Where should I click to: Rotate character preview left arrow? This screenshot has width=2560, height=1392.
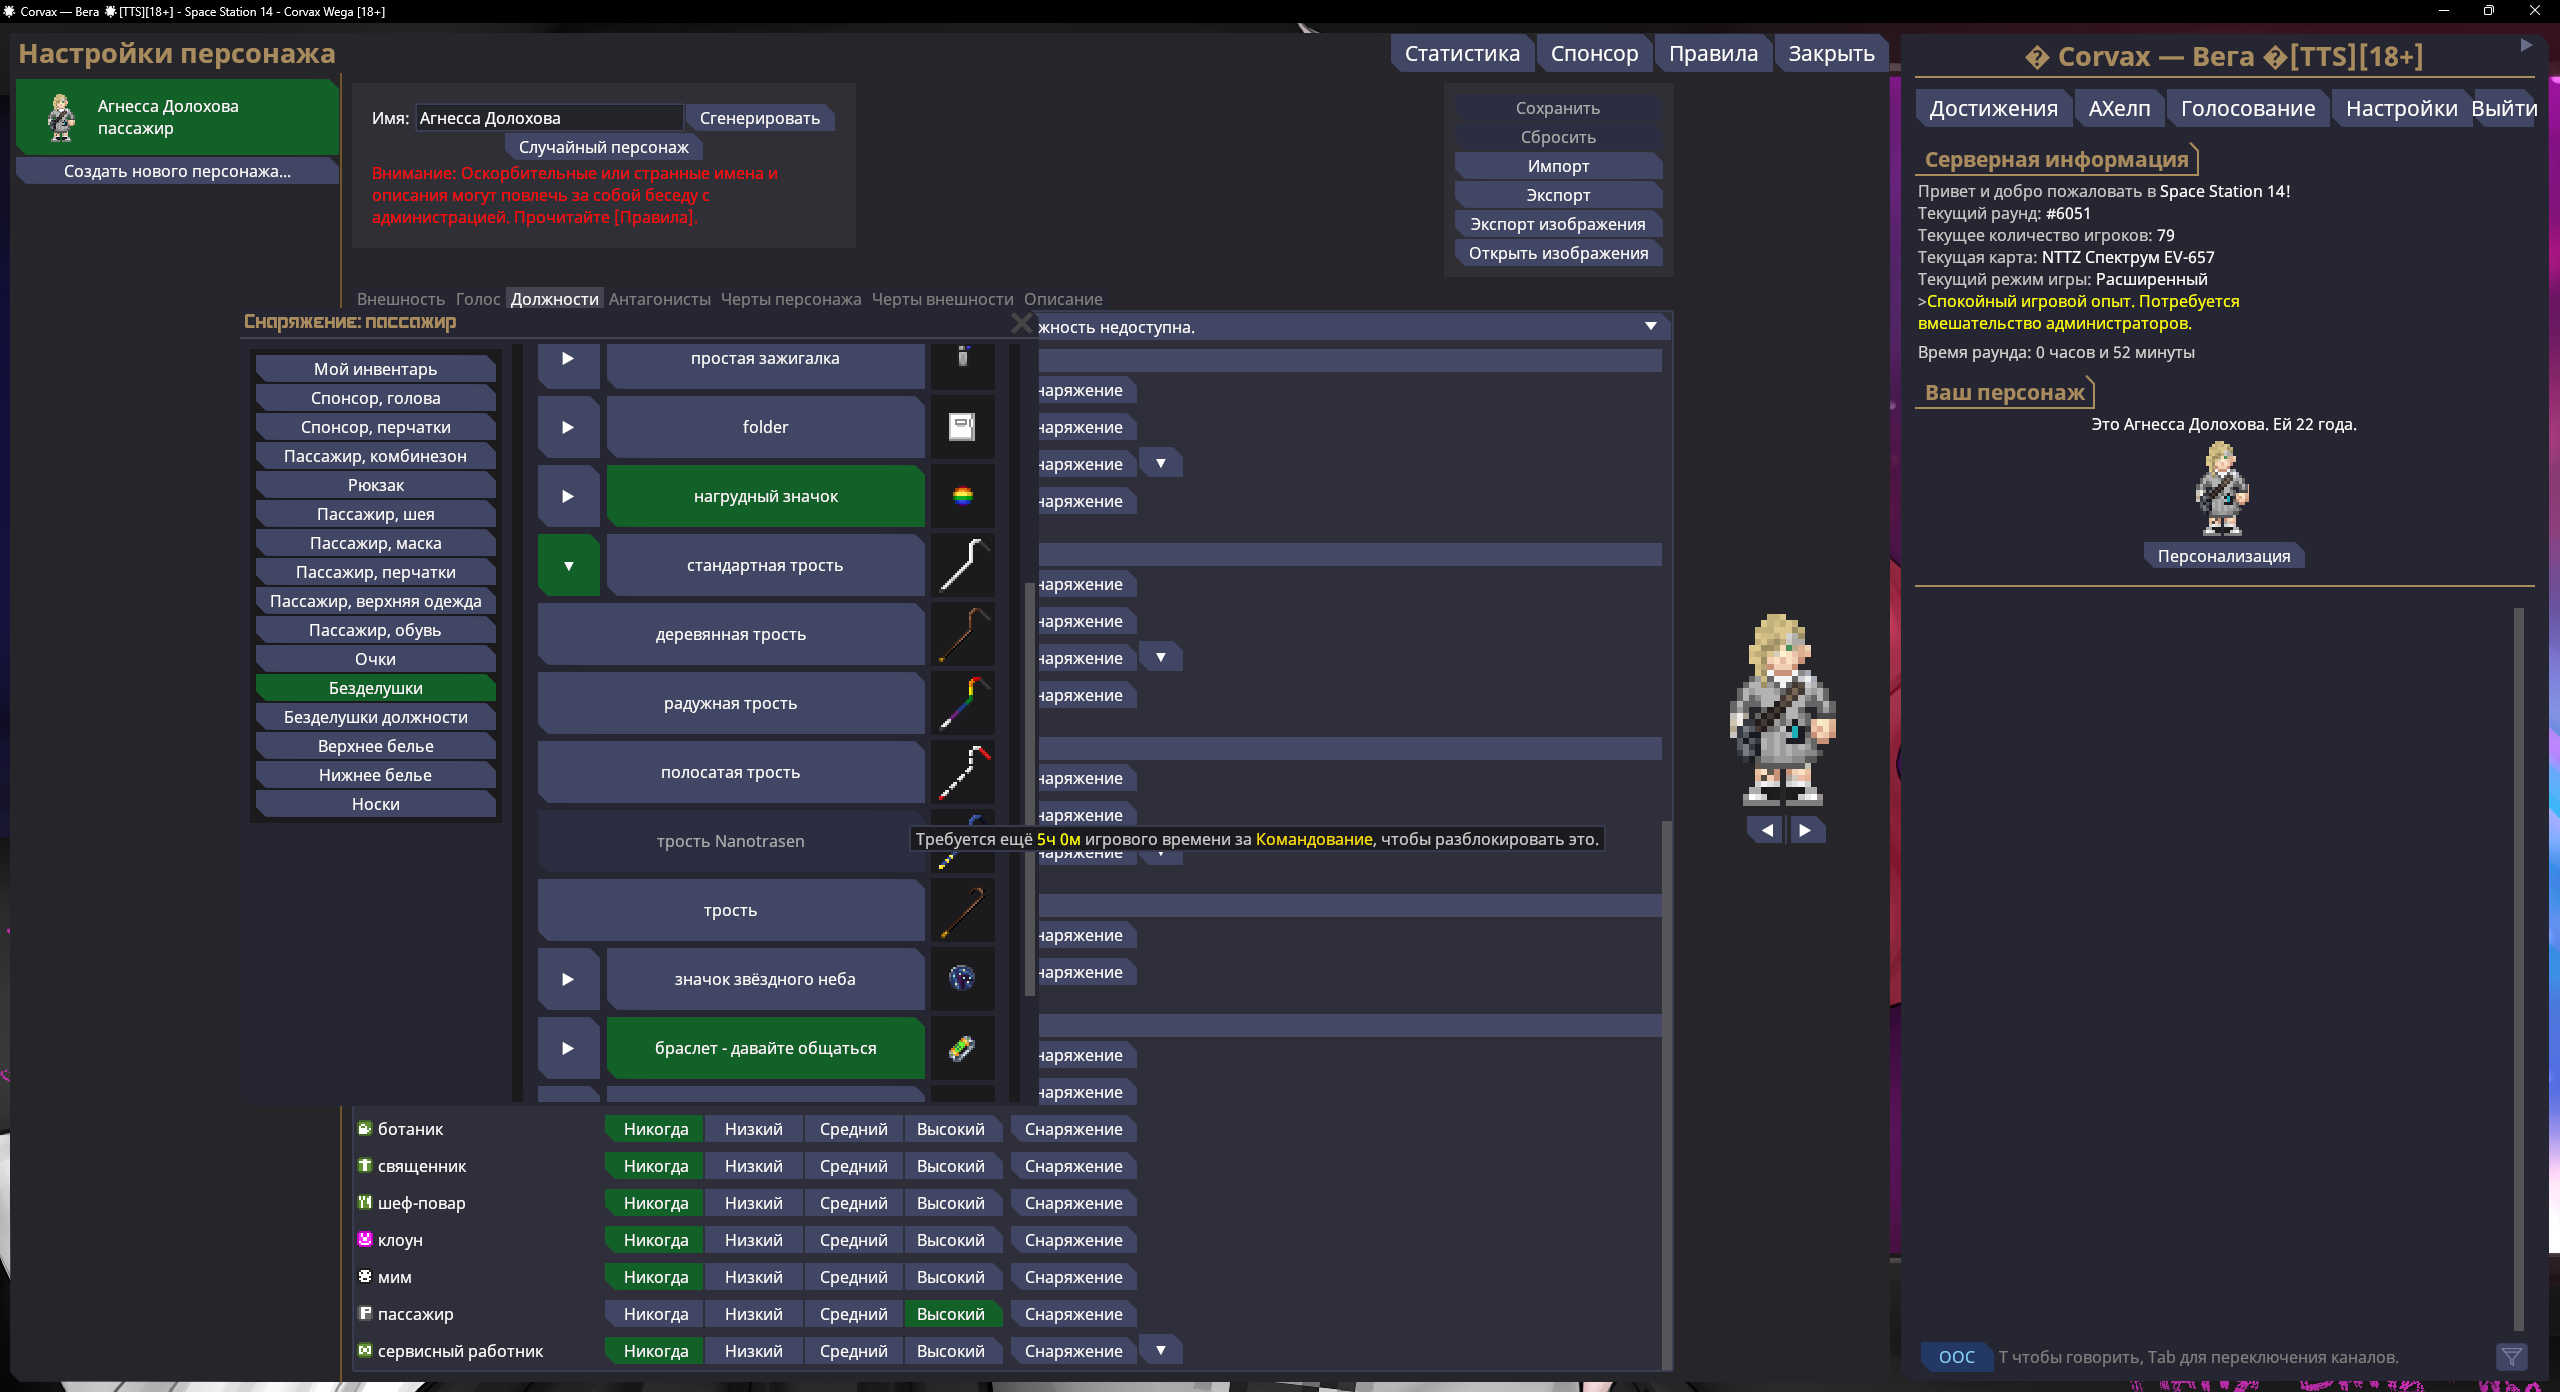1767,830
